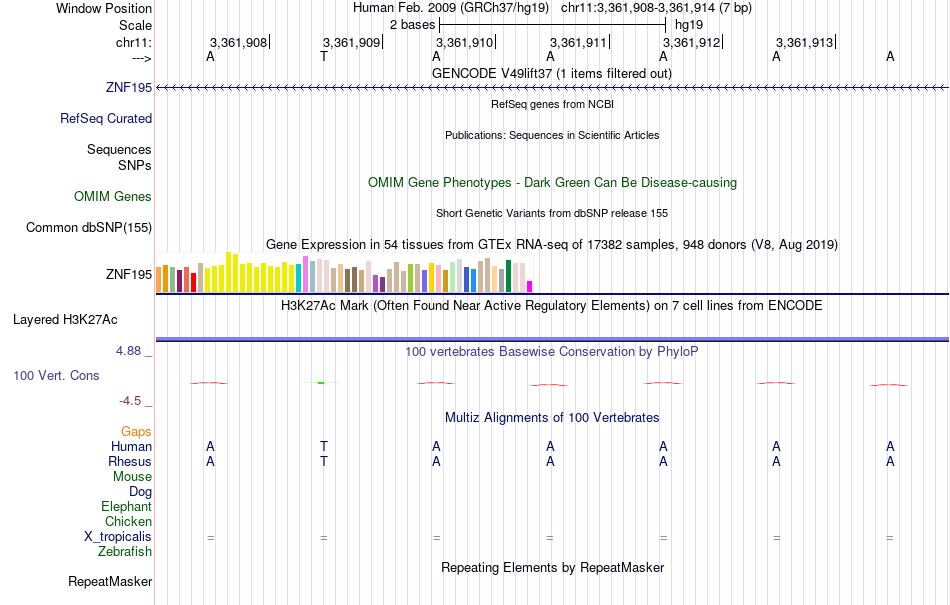The height and width of the screenshot is (605, 950).
Task: Click the 100 Vert. Cons track label
Action: (x=56, y=375)
